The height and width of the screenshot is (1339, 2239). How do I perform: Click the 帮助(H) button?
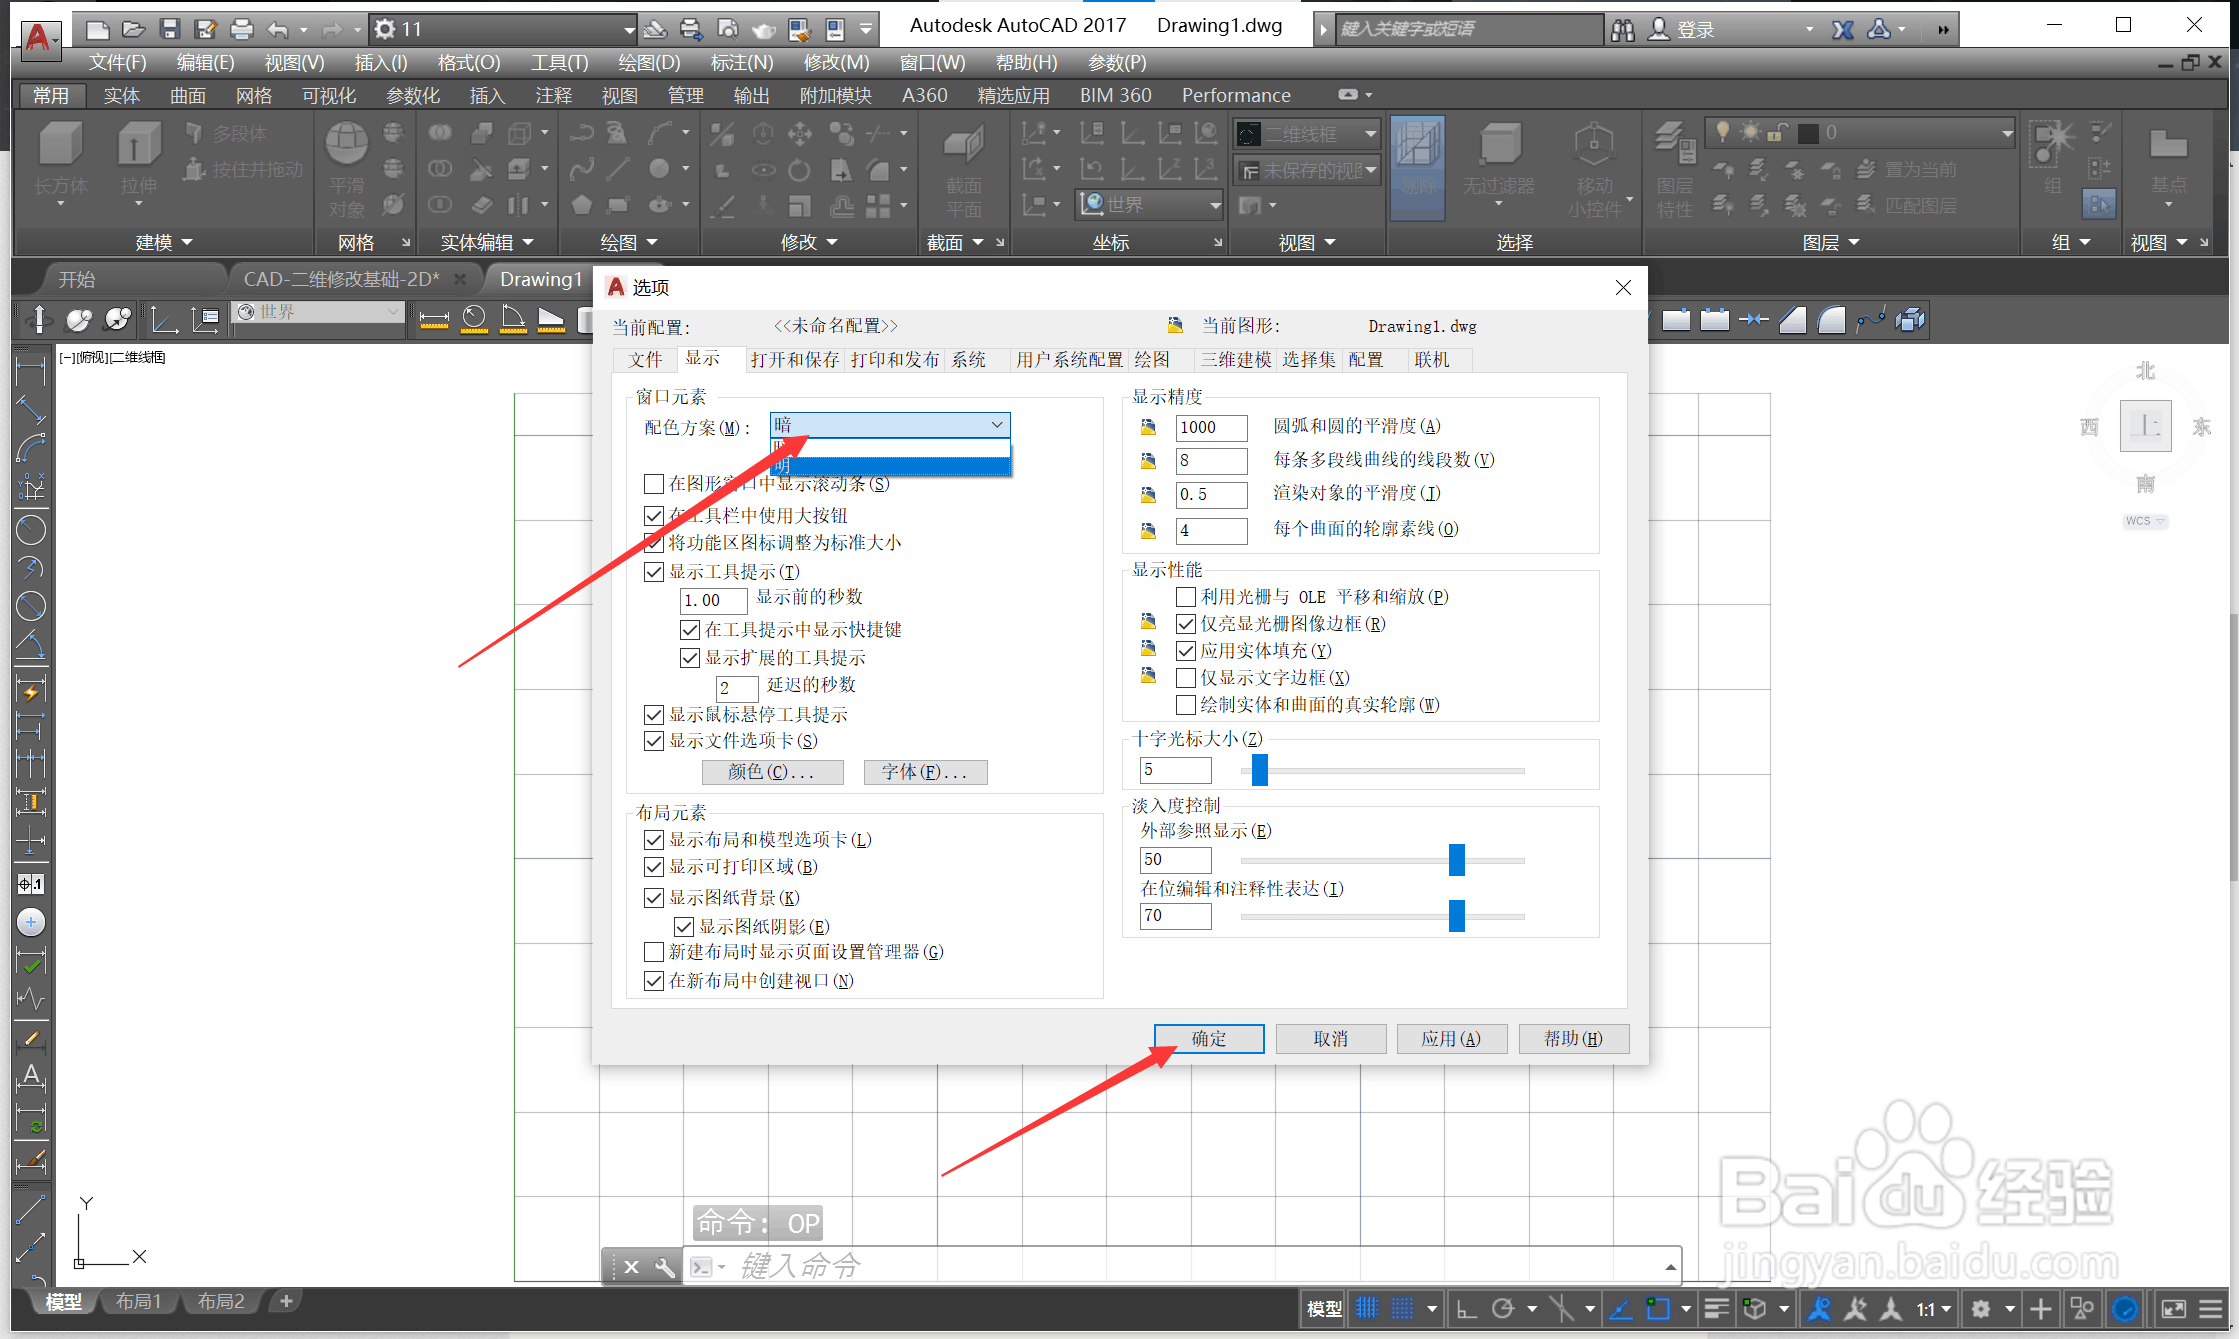pyautogui.click(x=1573, y=1039)
